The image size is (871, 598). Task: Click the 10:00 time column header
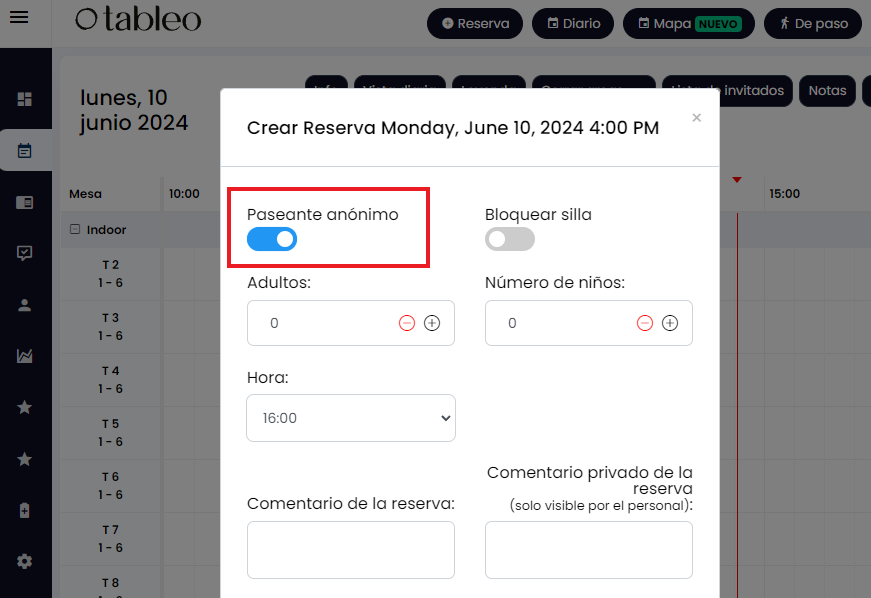(184, 194)
